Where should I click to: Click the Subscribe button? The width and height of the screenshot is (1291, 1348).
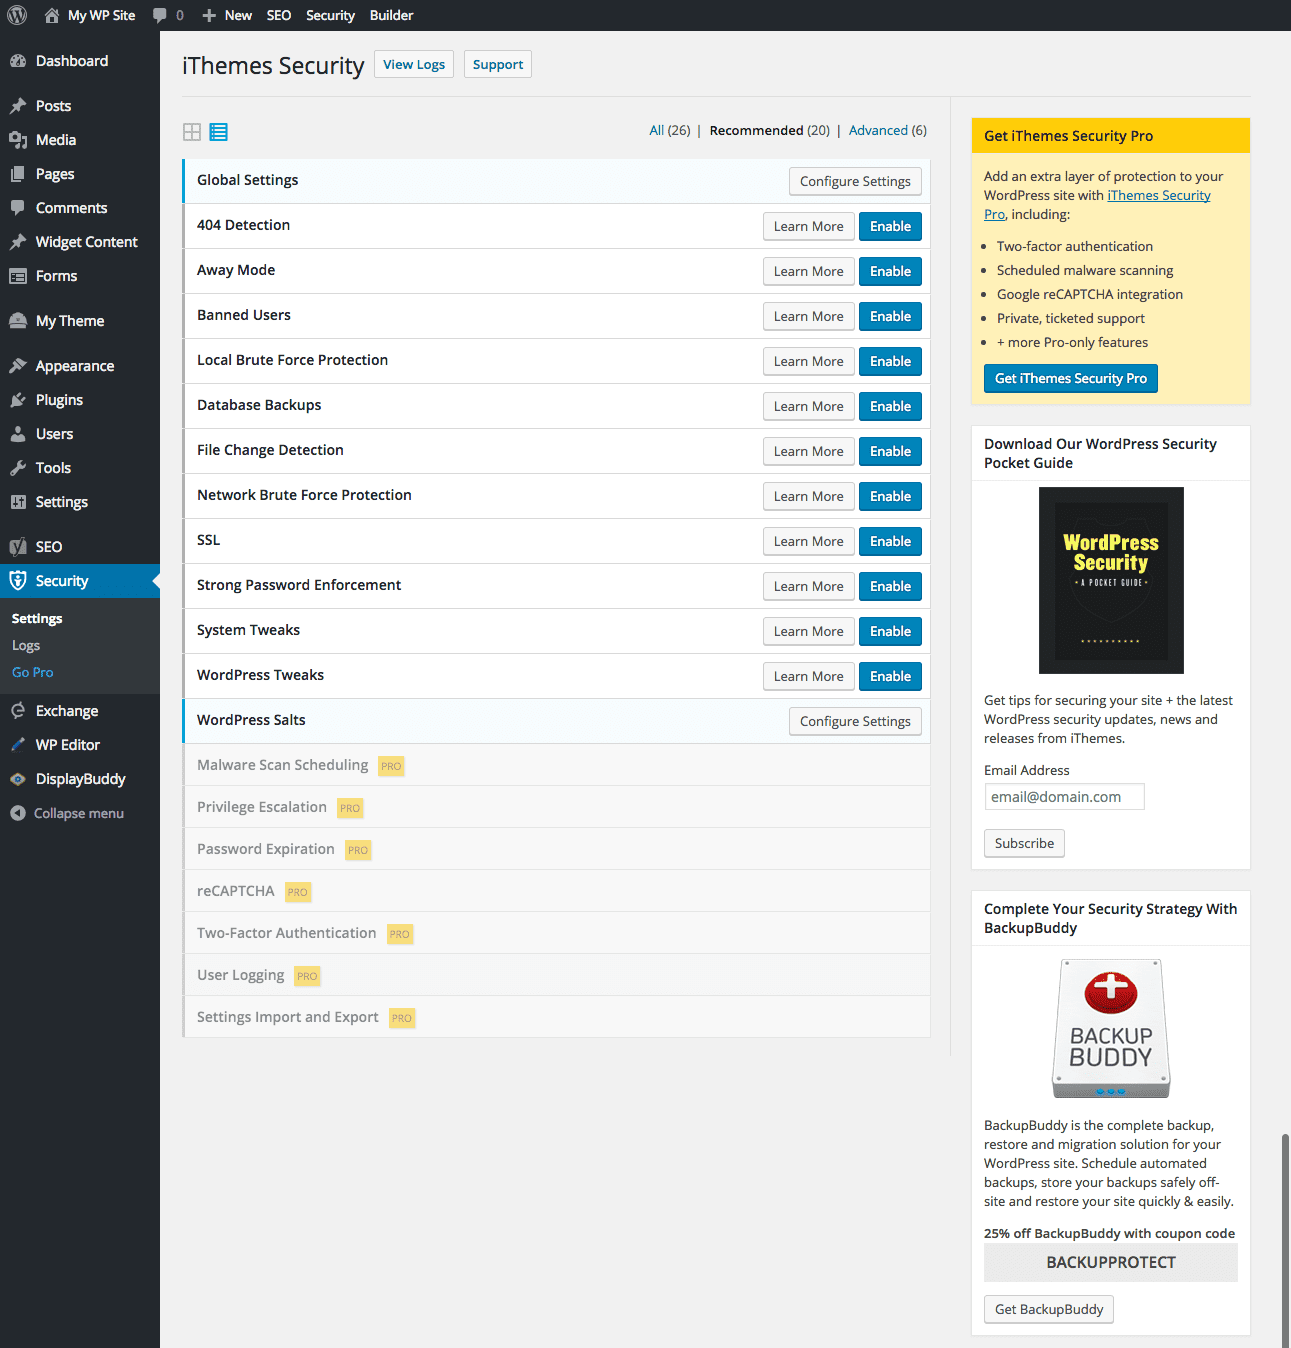[x=1024, y=843]
